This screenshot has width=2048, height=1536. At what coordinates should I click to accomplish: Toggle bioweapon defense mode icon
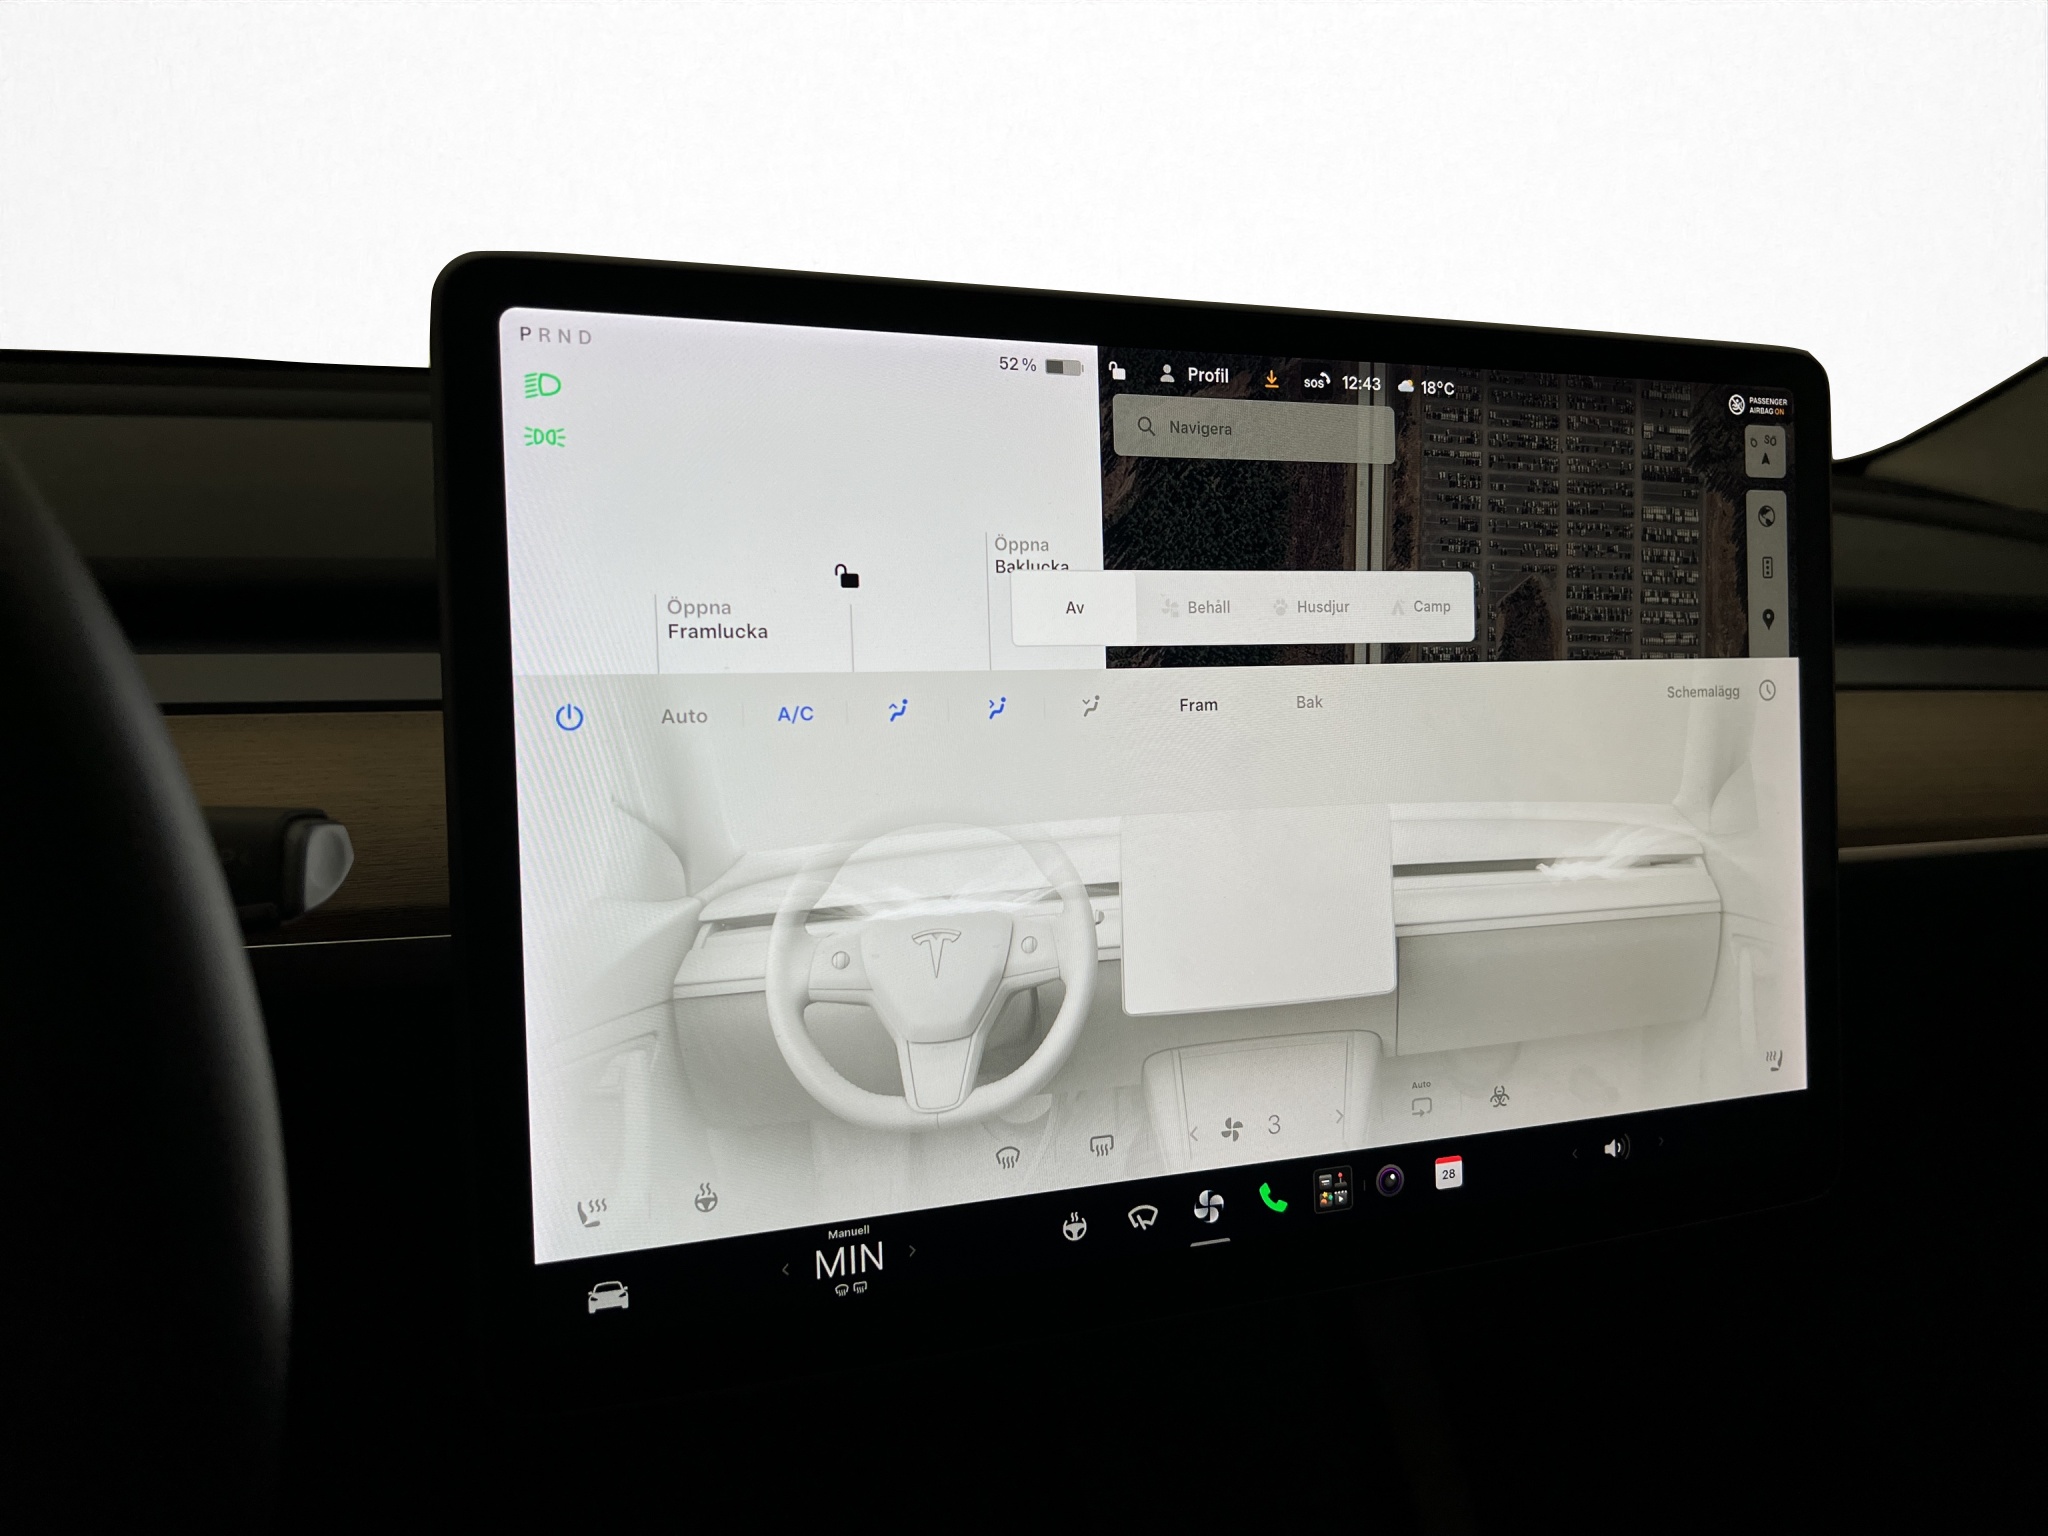1499,1097
